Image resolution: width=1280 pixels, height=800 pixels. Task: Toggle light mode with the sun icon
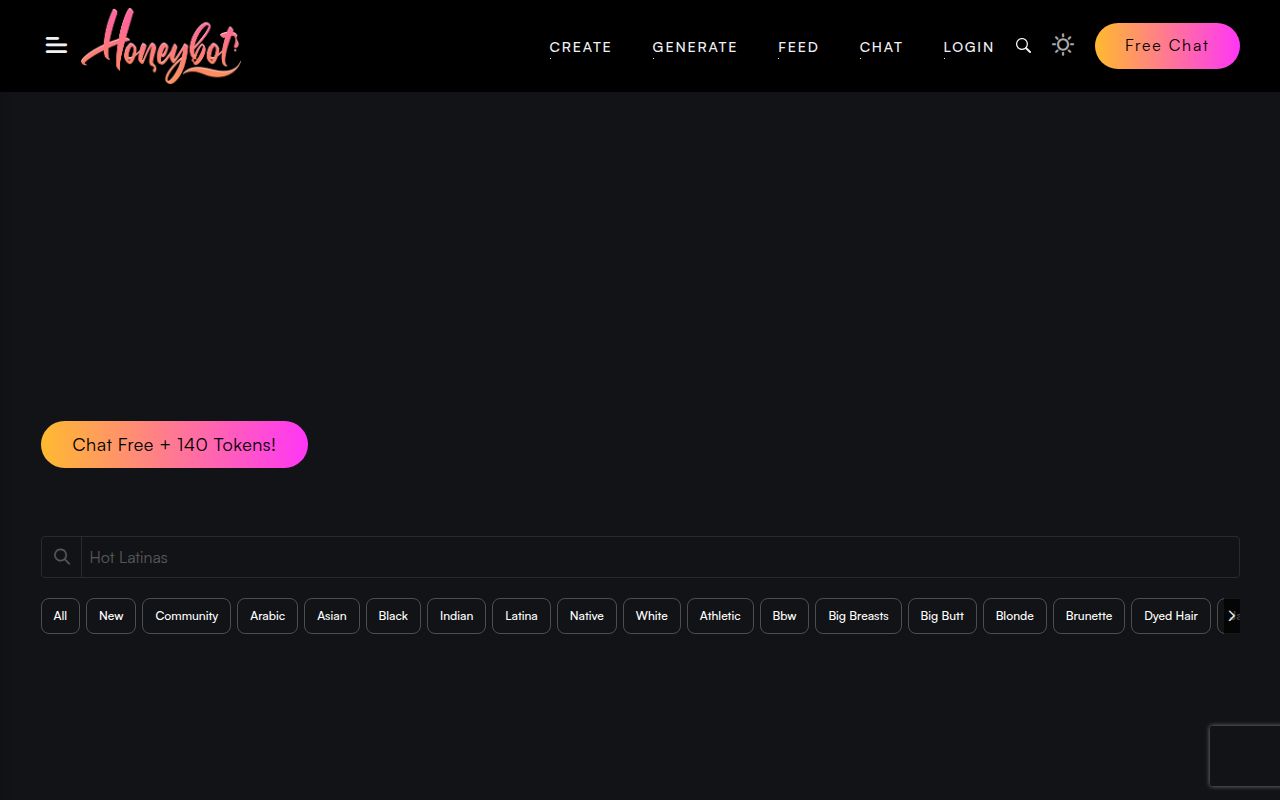1062,45
